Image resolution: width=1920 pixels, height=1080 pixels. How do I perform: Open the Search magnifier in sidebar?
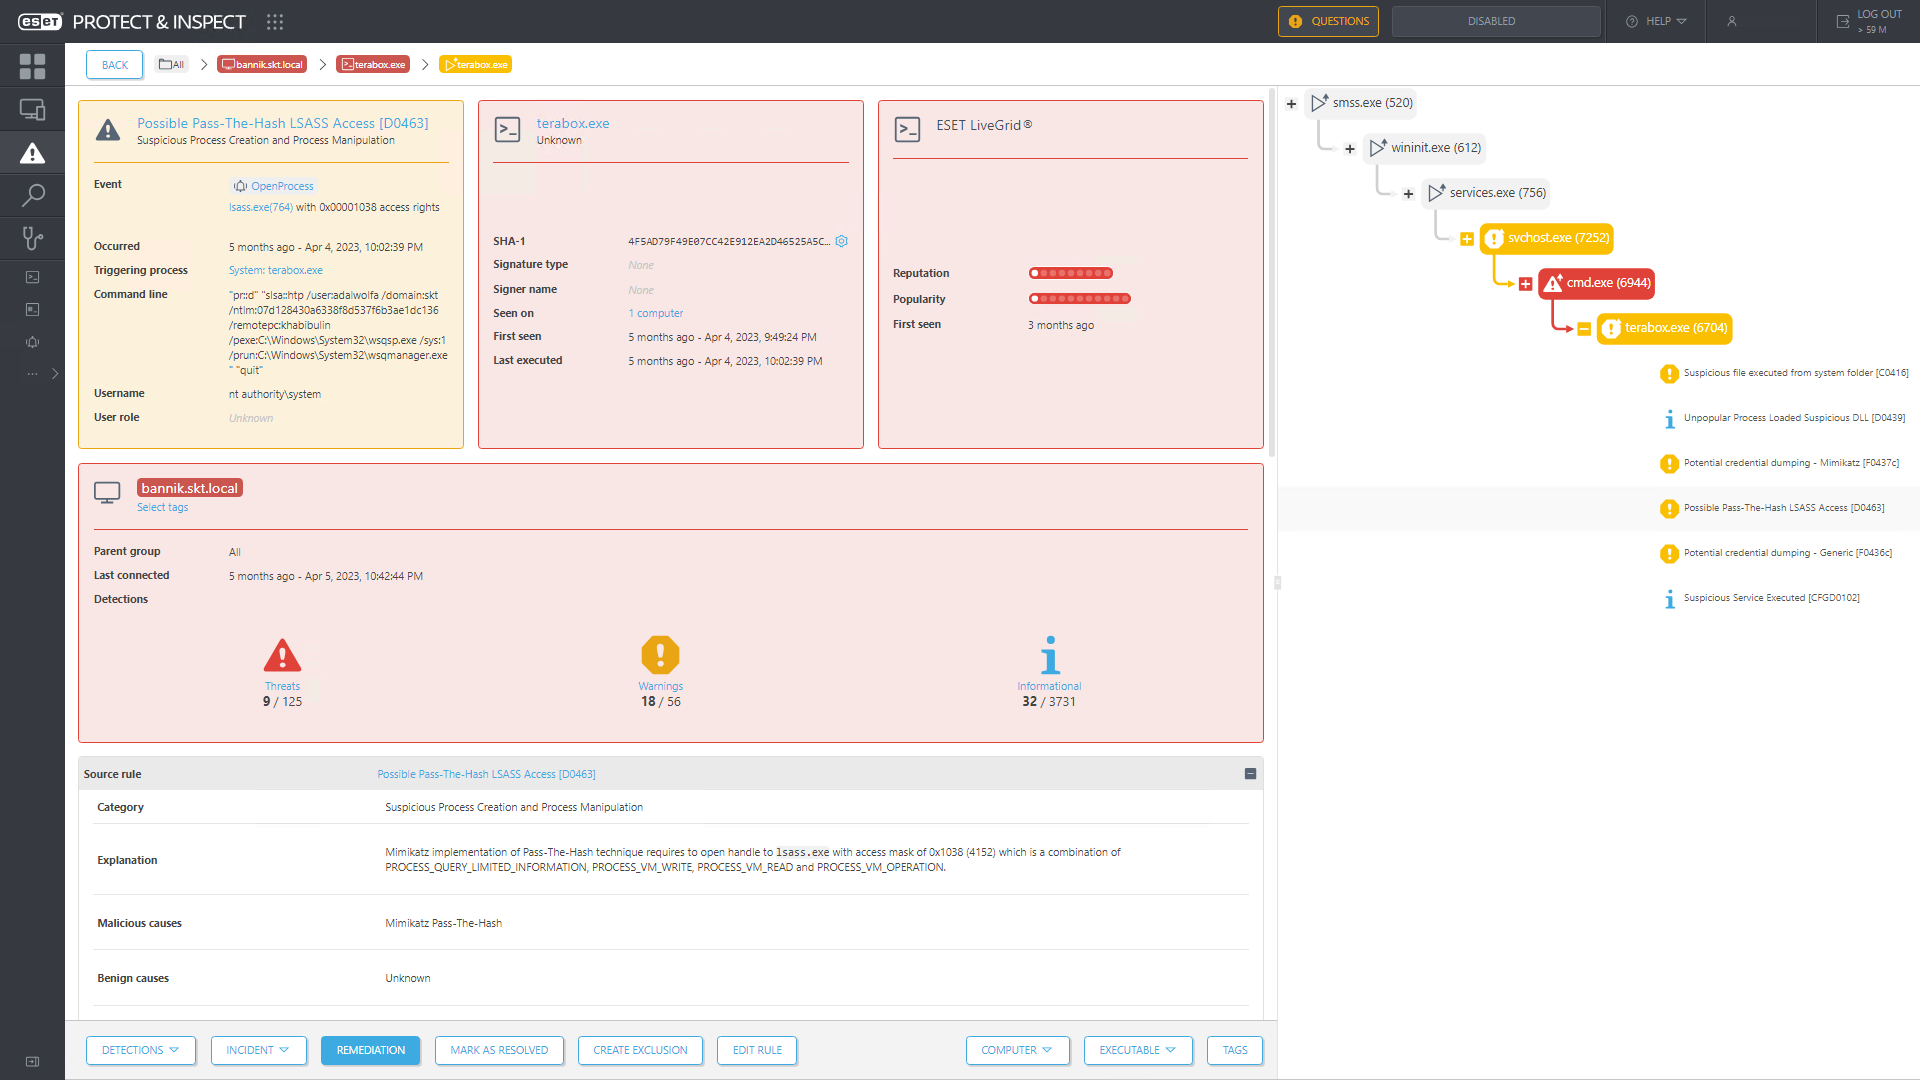click(x=32, y=195)
